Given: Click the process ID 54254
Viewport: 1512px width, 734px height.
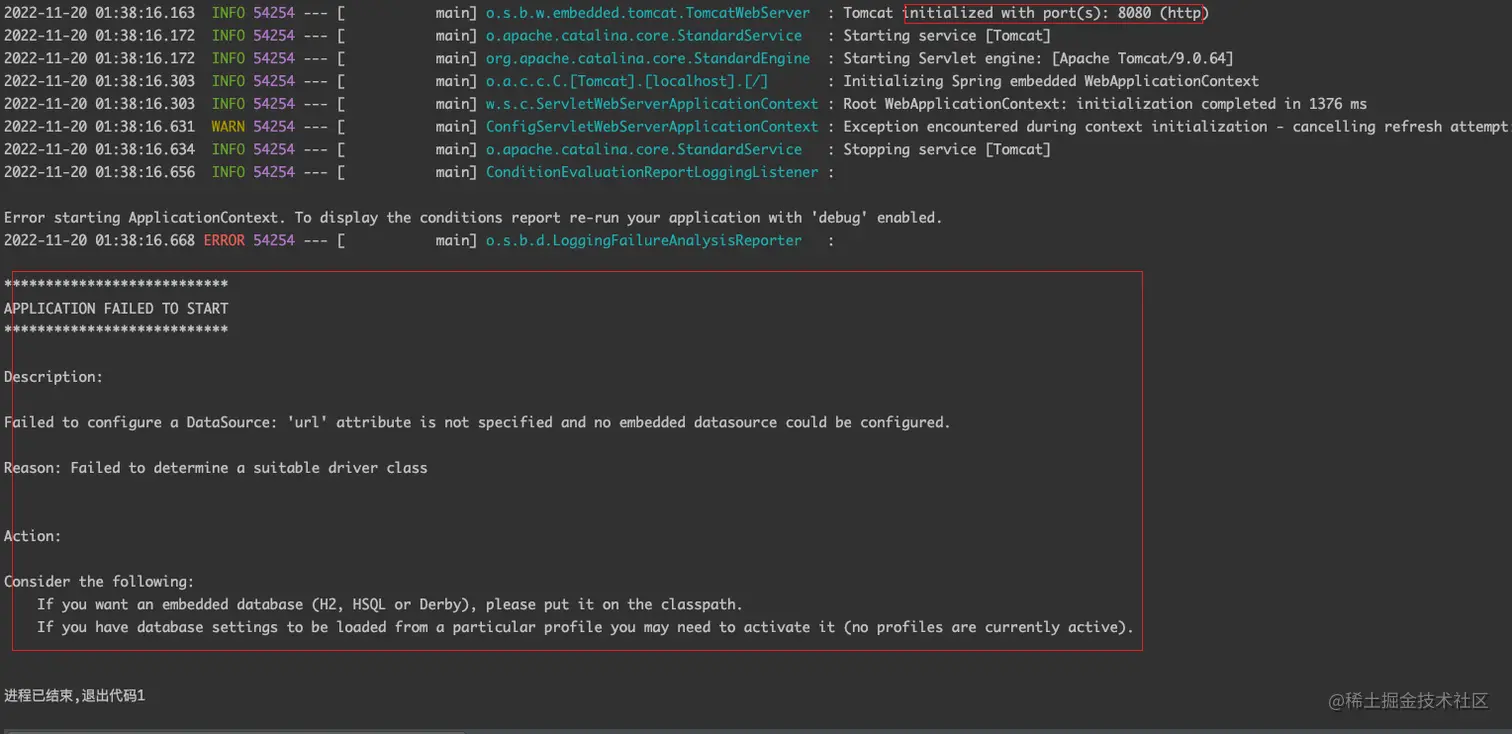Looking at the screenshot, I should pos(274,13).
